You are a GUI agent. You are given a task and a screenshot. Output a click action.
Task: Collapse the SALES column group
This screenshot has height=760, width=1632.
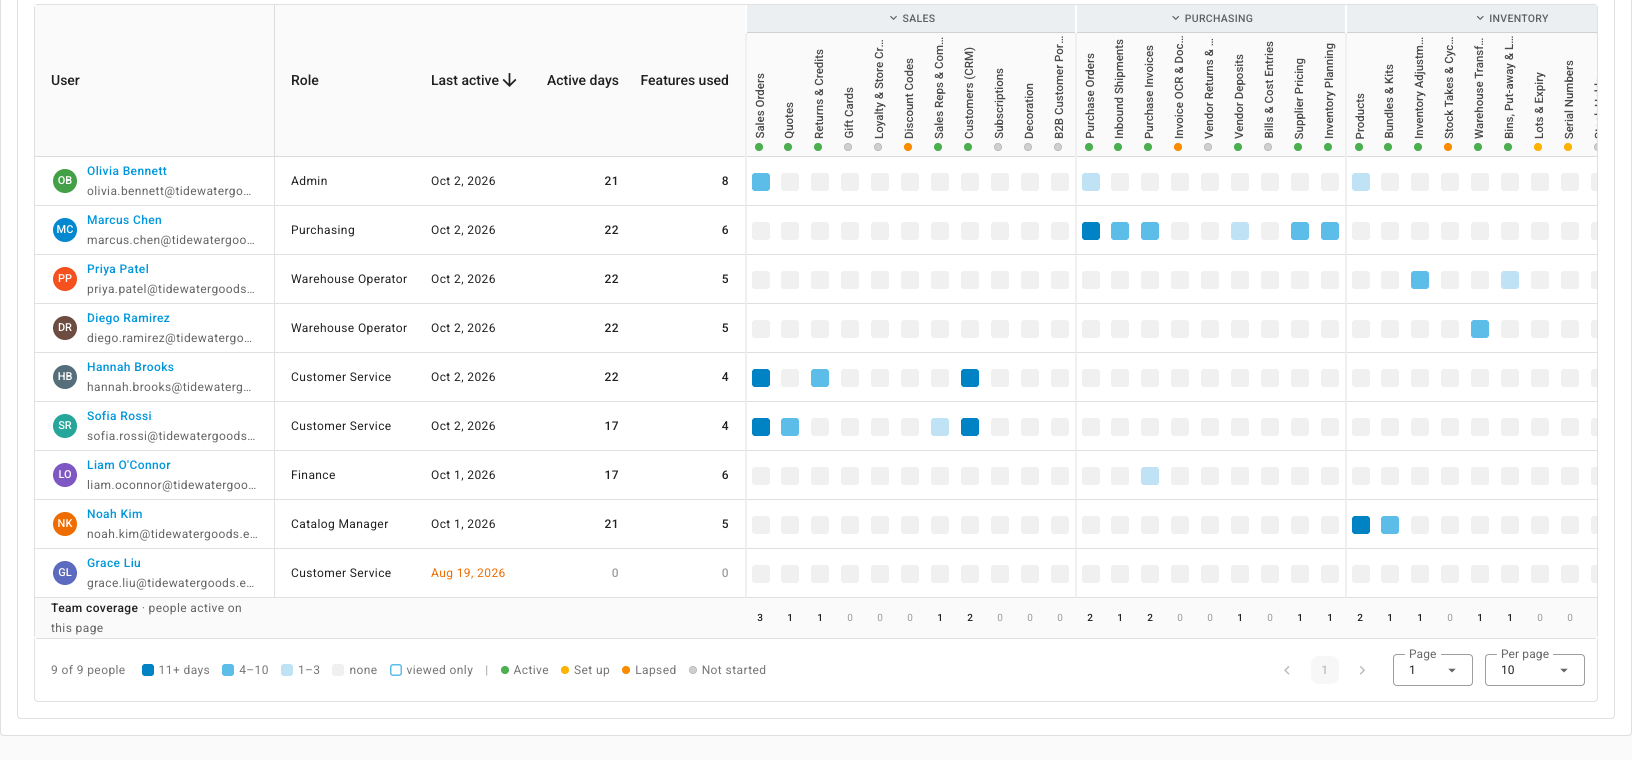click(x=912, y=18)
